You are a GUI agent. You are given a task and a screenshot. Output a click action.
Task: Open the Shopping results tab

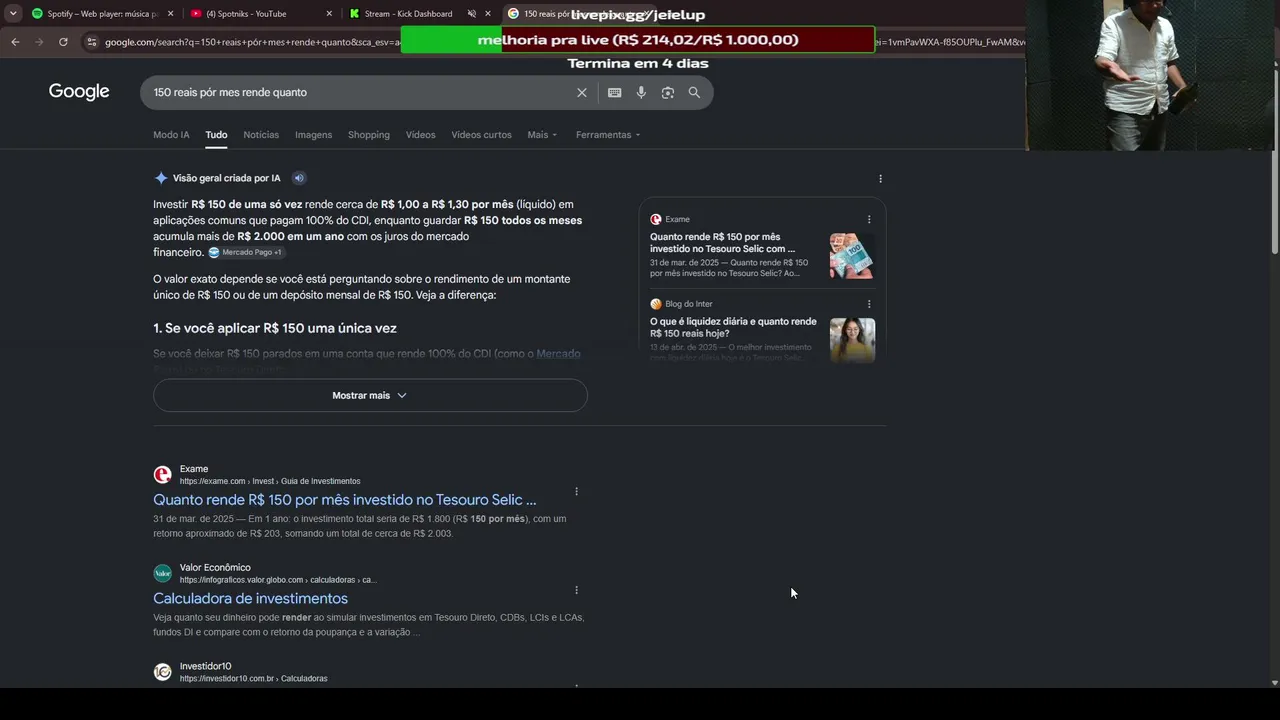369,135
